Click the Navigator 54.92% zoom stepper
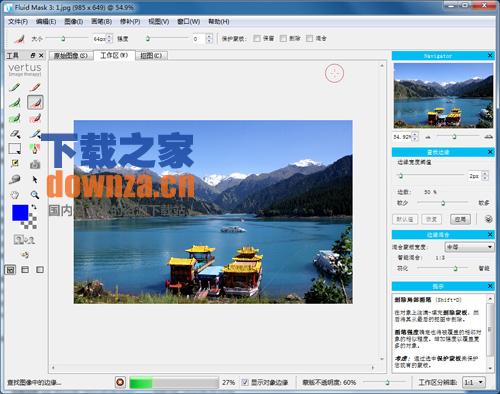Image resolution: width=500 pixels, height=394 pixels. 415,137
